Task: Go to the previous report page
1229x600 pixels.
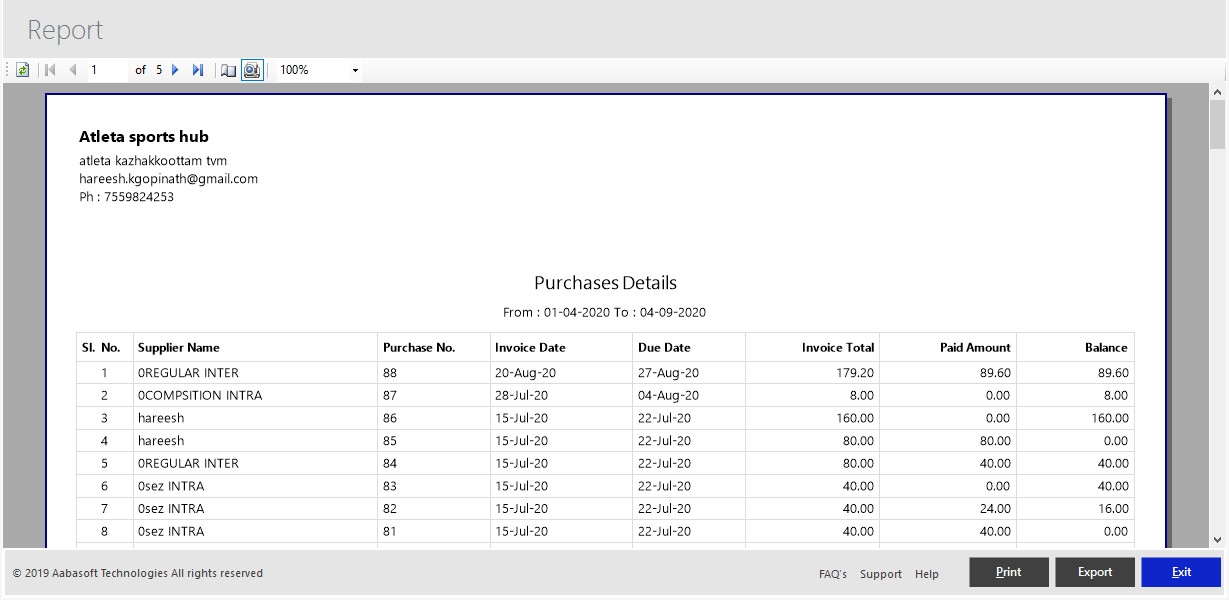Action: coord(72,70)
